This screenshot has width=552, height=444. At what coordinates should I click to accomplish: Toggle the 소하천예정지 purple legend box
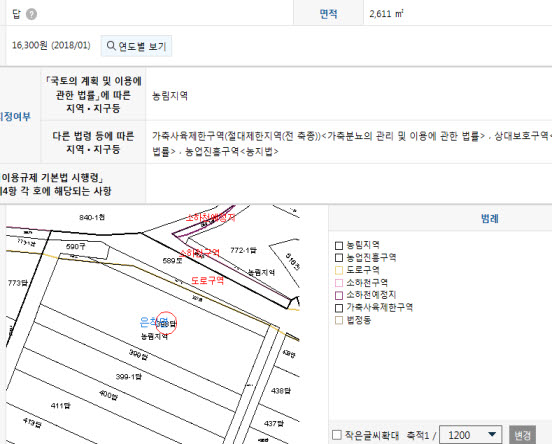click(x=339, y=295)
